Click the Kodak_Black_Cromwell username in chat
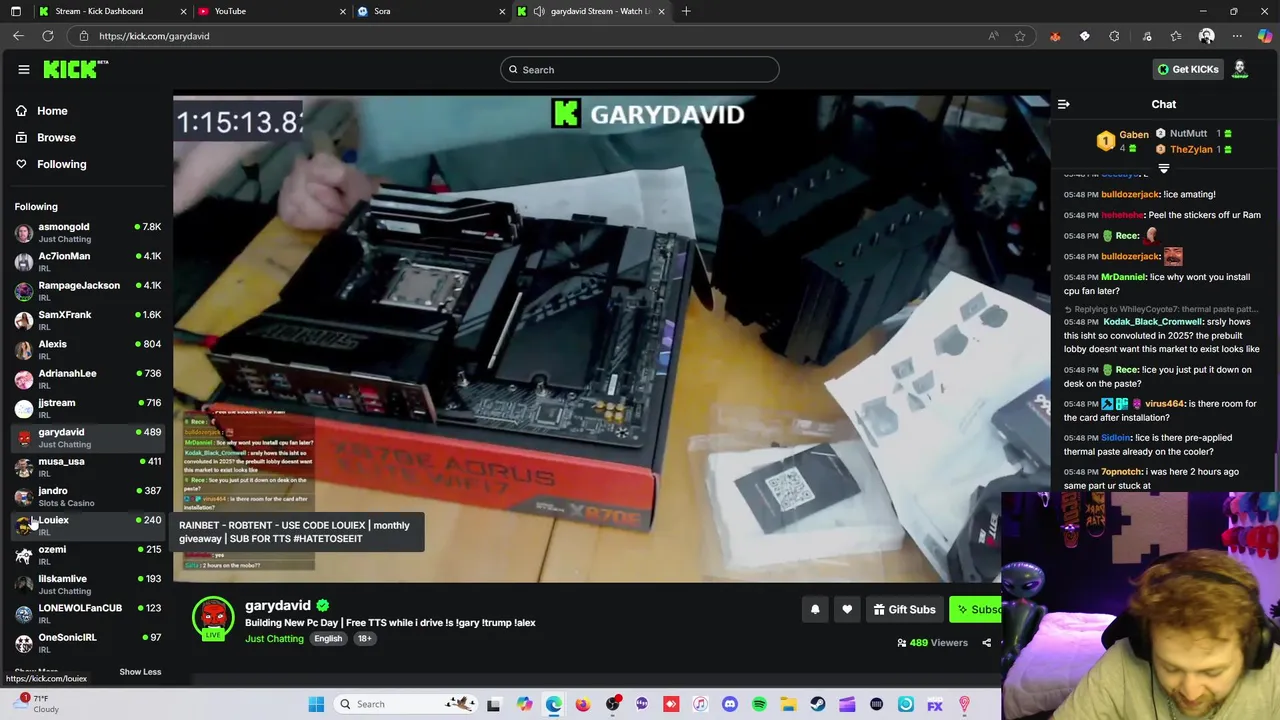Screen dimensions: 1280x720 coord(1153,322)
